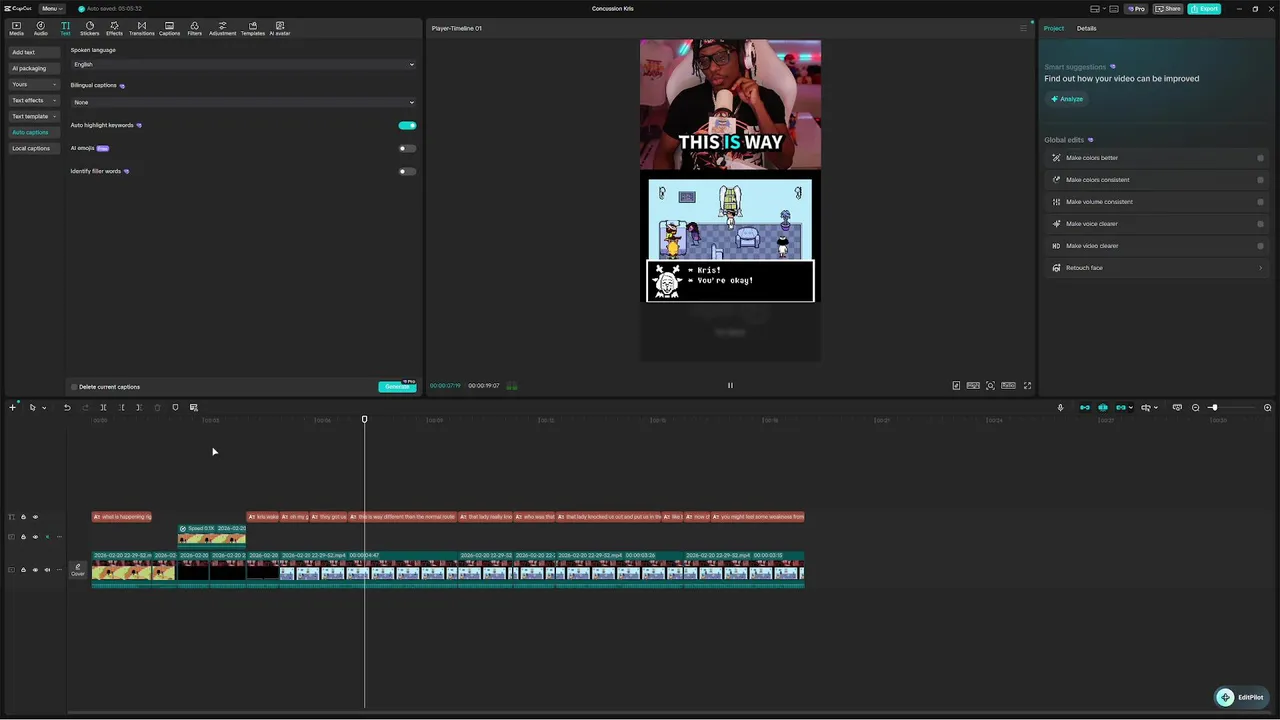Open Bilingual captions None dropdown
The image size is (1280, 720).
243,102
